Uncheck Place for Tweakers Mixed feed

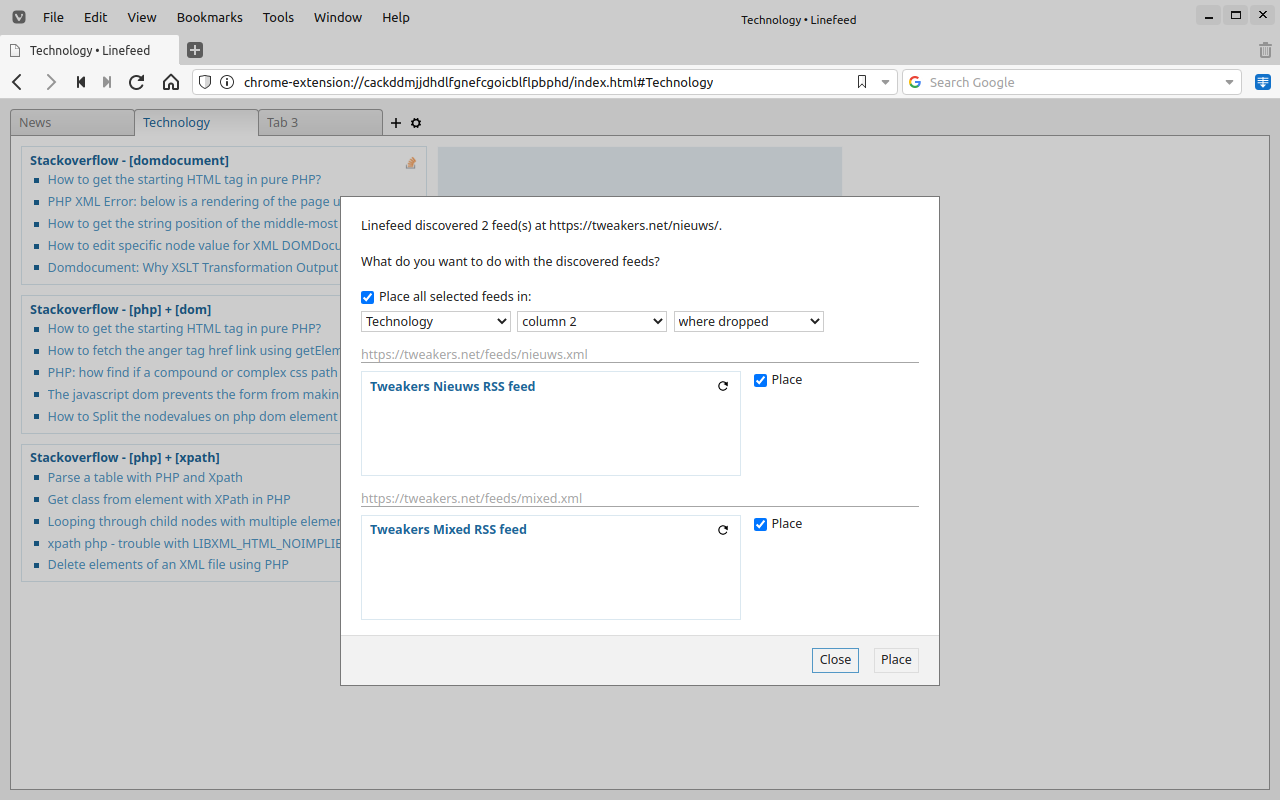click(760, 524)
